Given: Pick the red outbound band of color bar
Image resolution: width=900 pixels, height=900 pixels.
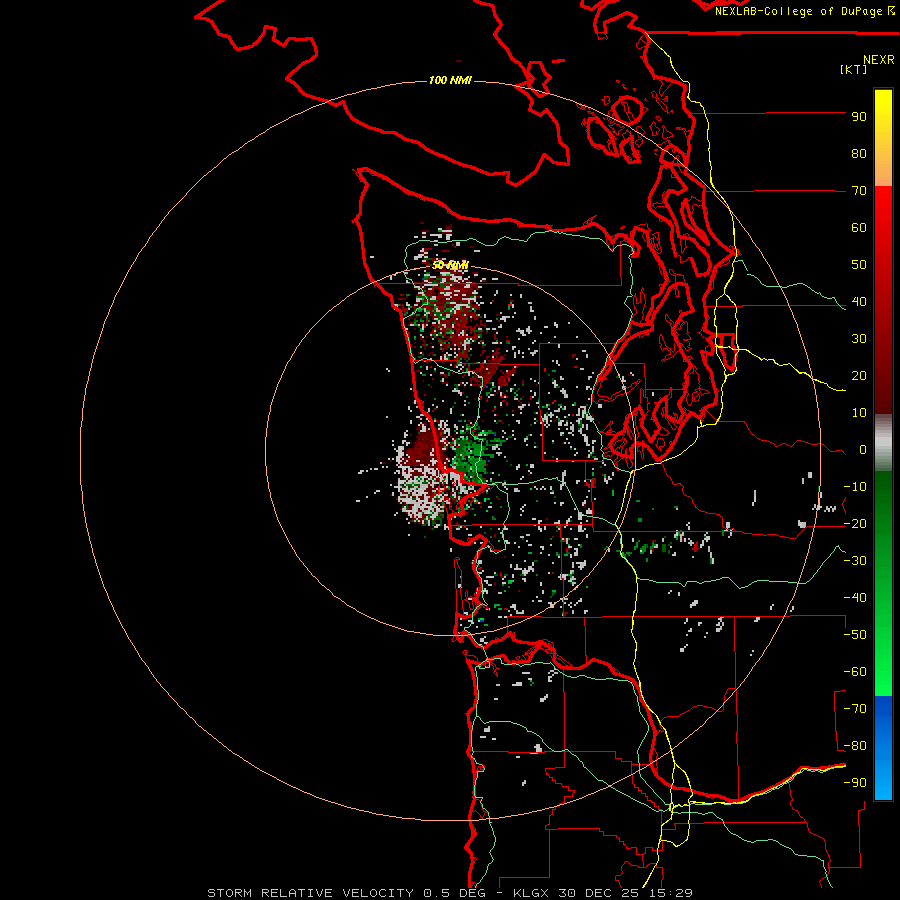Looking at the screenshot, I should point(883,300).
